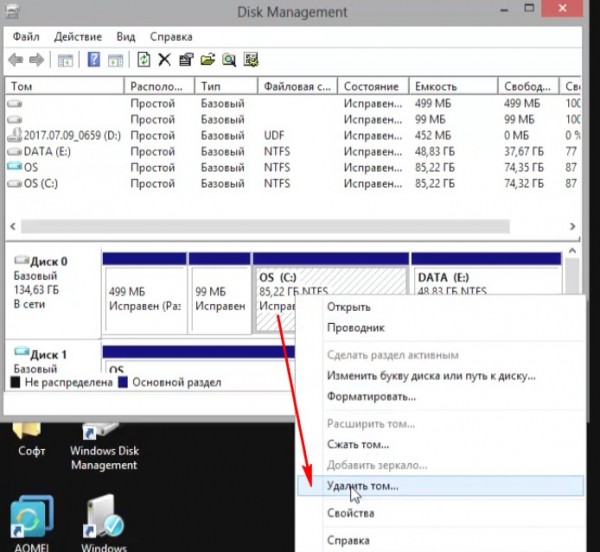Sort by the Располо... column header

(x=160, y=86)
